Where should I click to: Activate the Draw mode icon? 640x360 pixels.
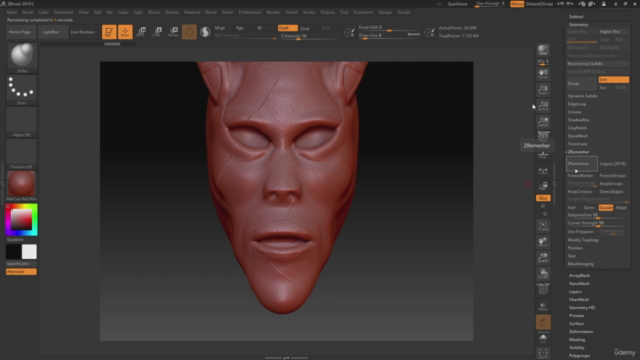pyautogui.click(x=125, y=32)
